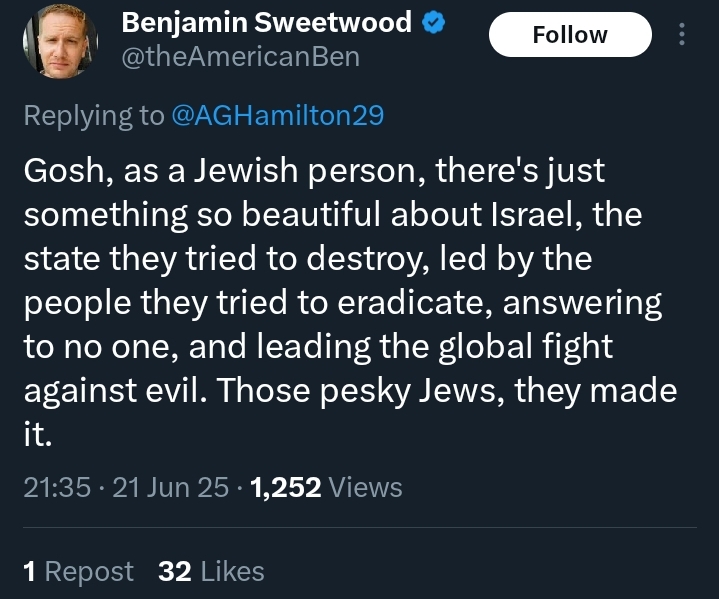Click the "Replying to" label
Image resolution: width=719 pixels, height=599 pixels.
pyautogui.click(x=94, y=115)
